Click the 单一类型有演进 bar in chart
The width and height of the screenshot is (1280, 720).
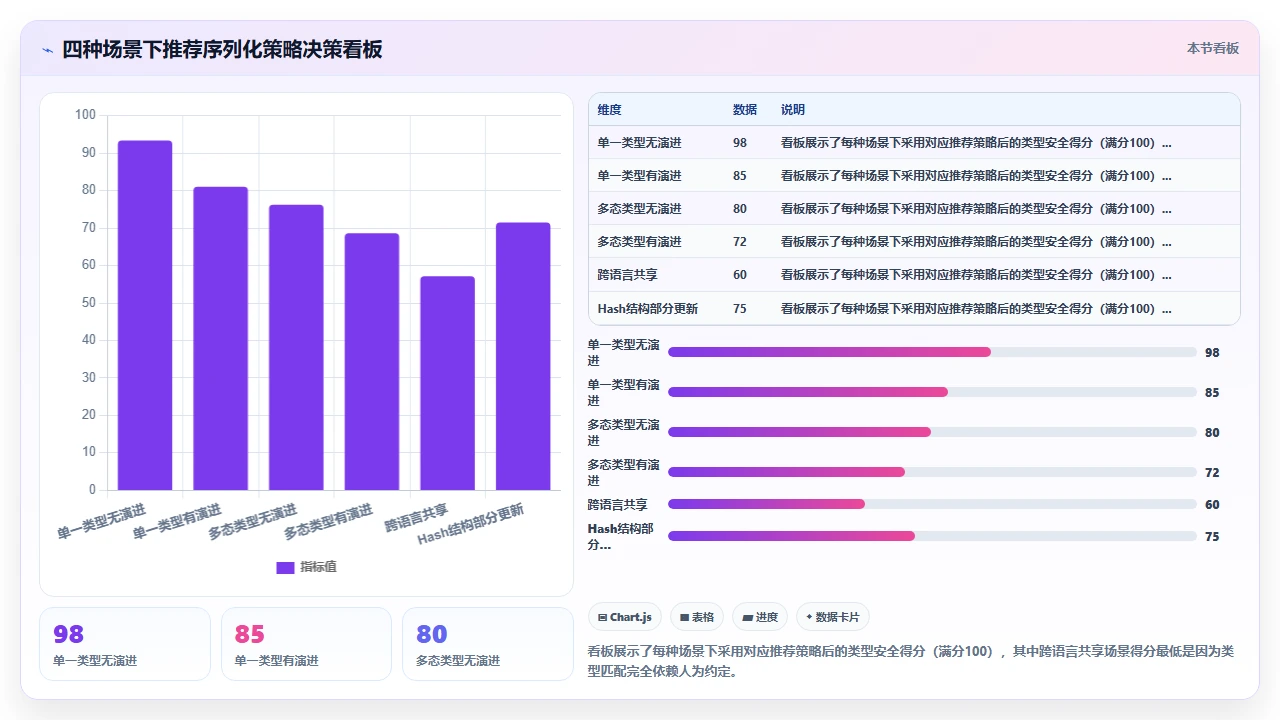point(220,338)
